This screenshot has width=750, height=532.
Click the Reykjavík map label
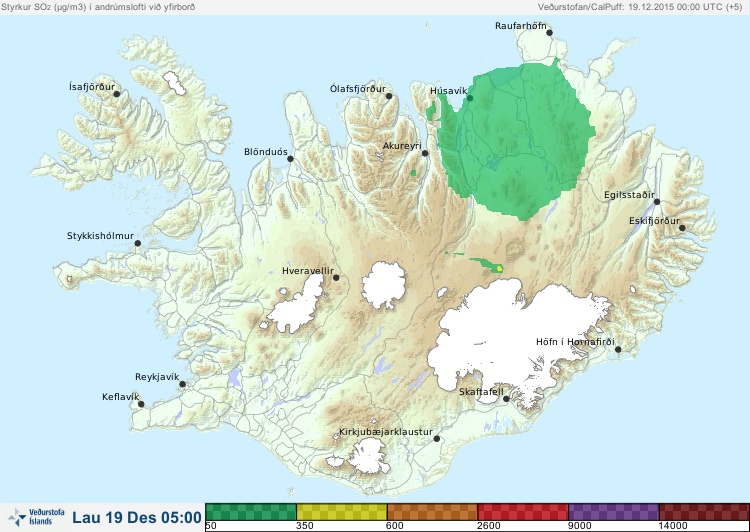[x=157, y=377]
